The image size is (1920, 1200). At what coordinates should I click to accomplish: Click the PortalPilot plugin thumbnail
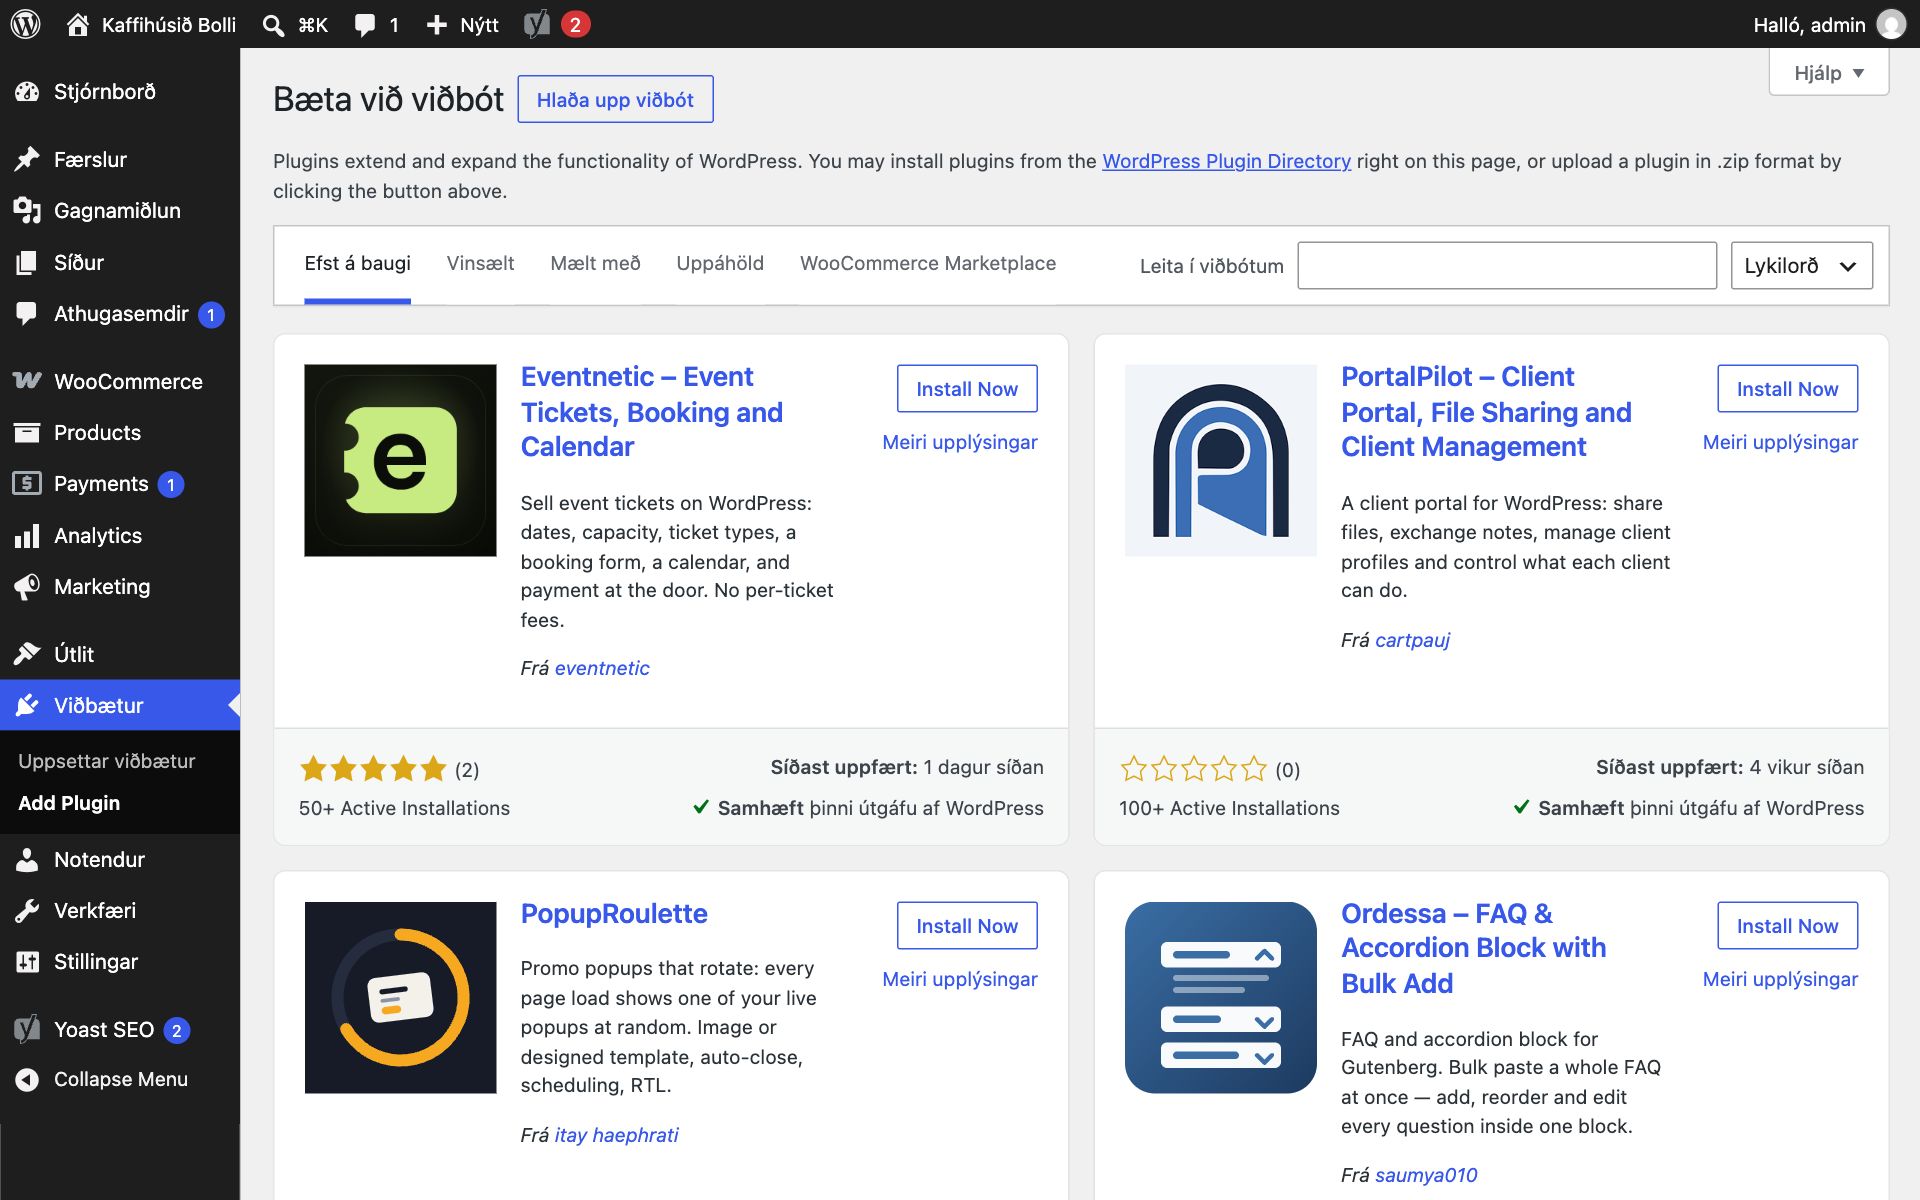click(1220, 460)
